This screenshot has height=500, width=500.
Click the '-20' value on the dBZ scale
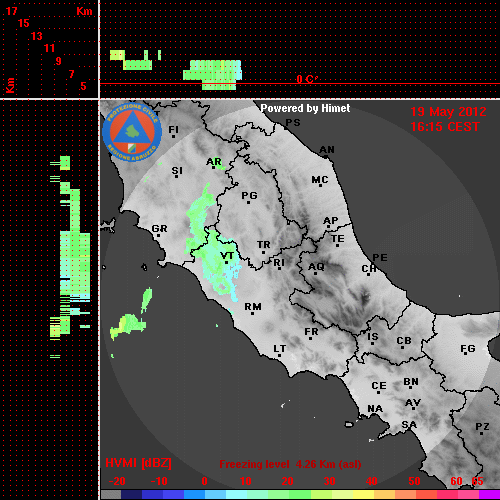[x=117, y=481]
